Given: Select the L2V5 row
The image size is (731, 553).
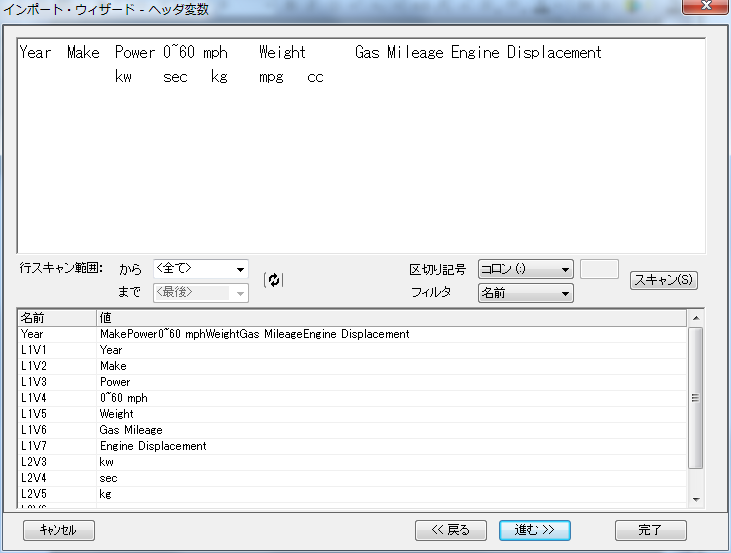Looking at the screenshot, I should [352, 494].
